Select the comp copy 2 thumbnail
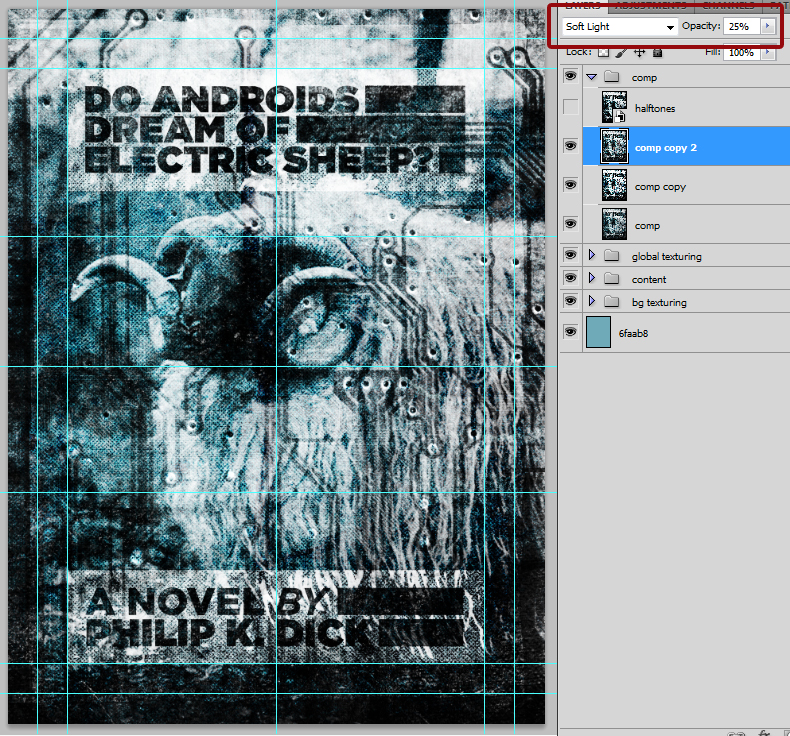Image resolution: width=790 pixels, height=736 pixels. point(614,146)
